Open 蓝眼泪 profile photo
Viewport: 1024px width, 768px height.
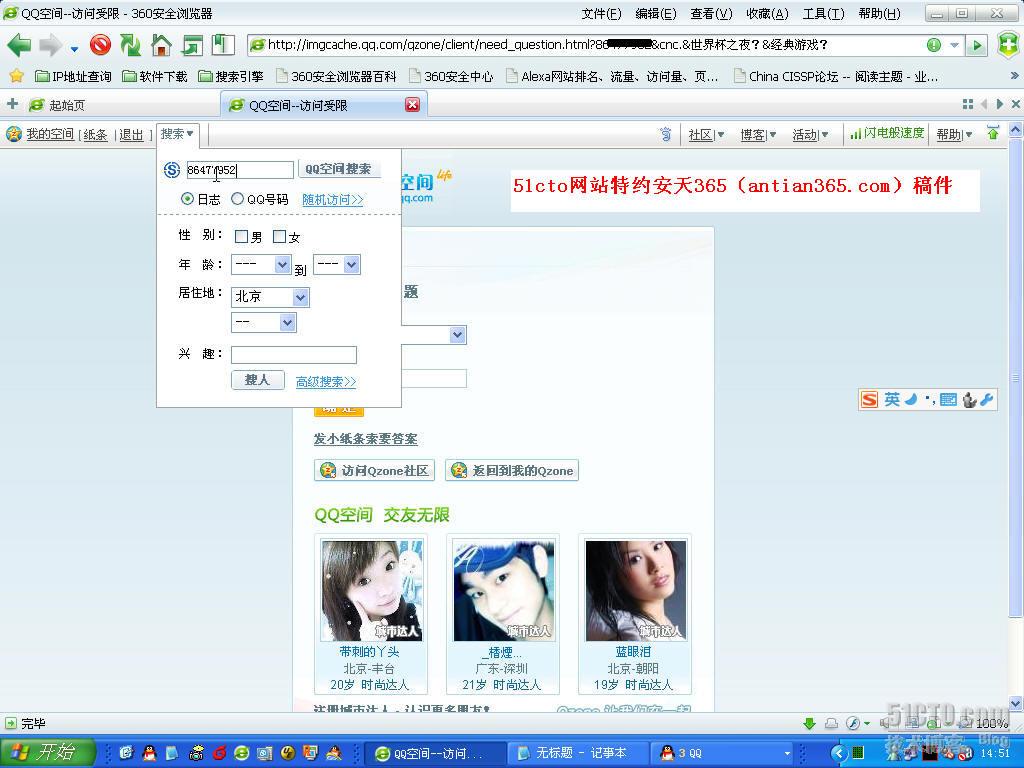636,590
